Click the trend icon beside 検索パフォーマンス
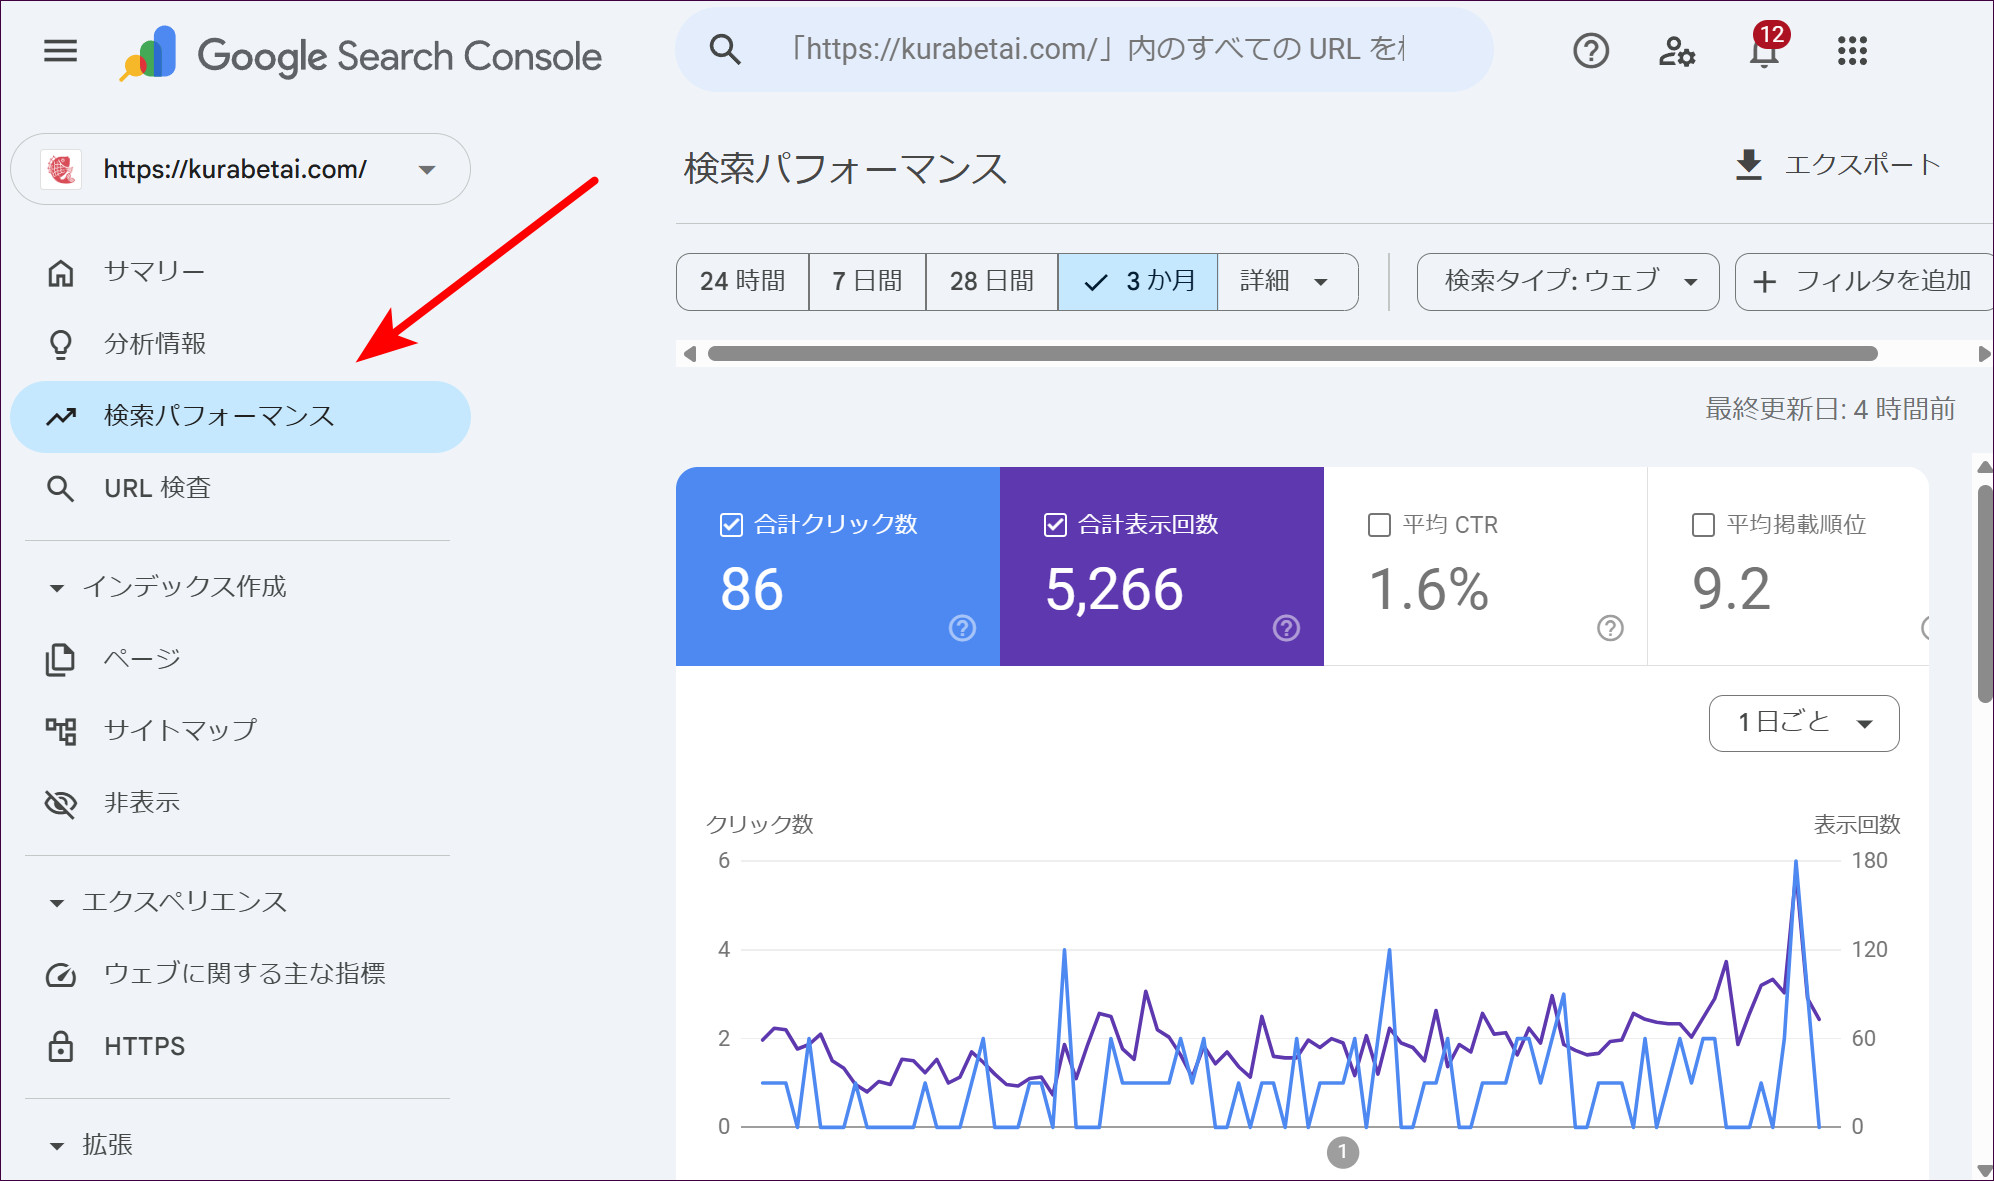Screen dimensions: 1994x1181 coord(61,416)
